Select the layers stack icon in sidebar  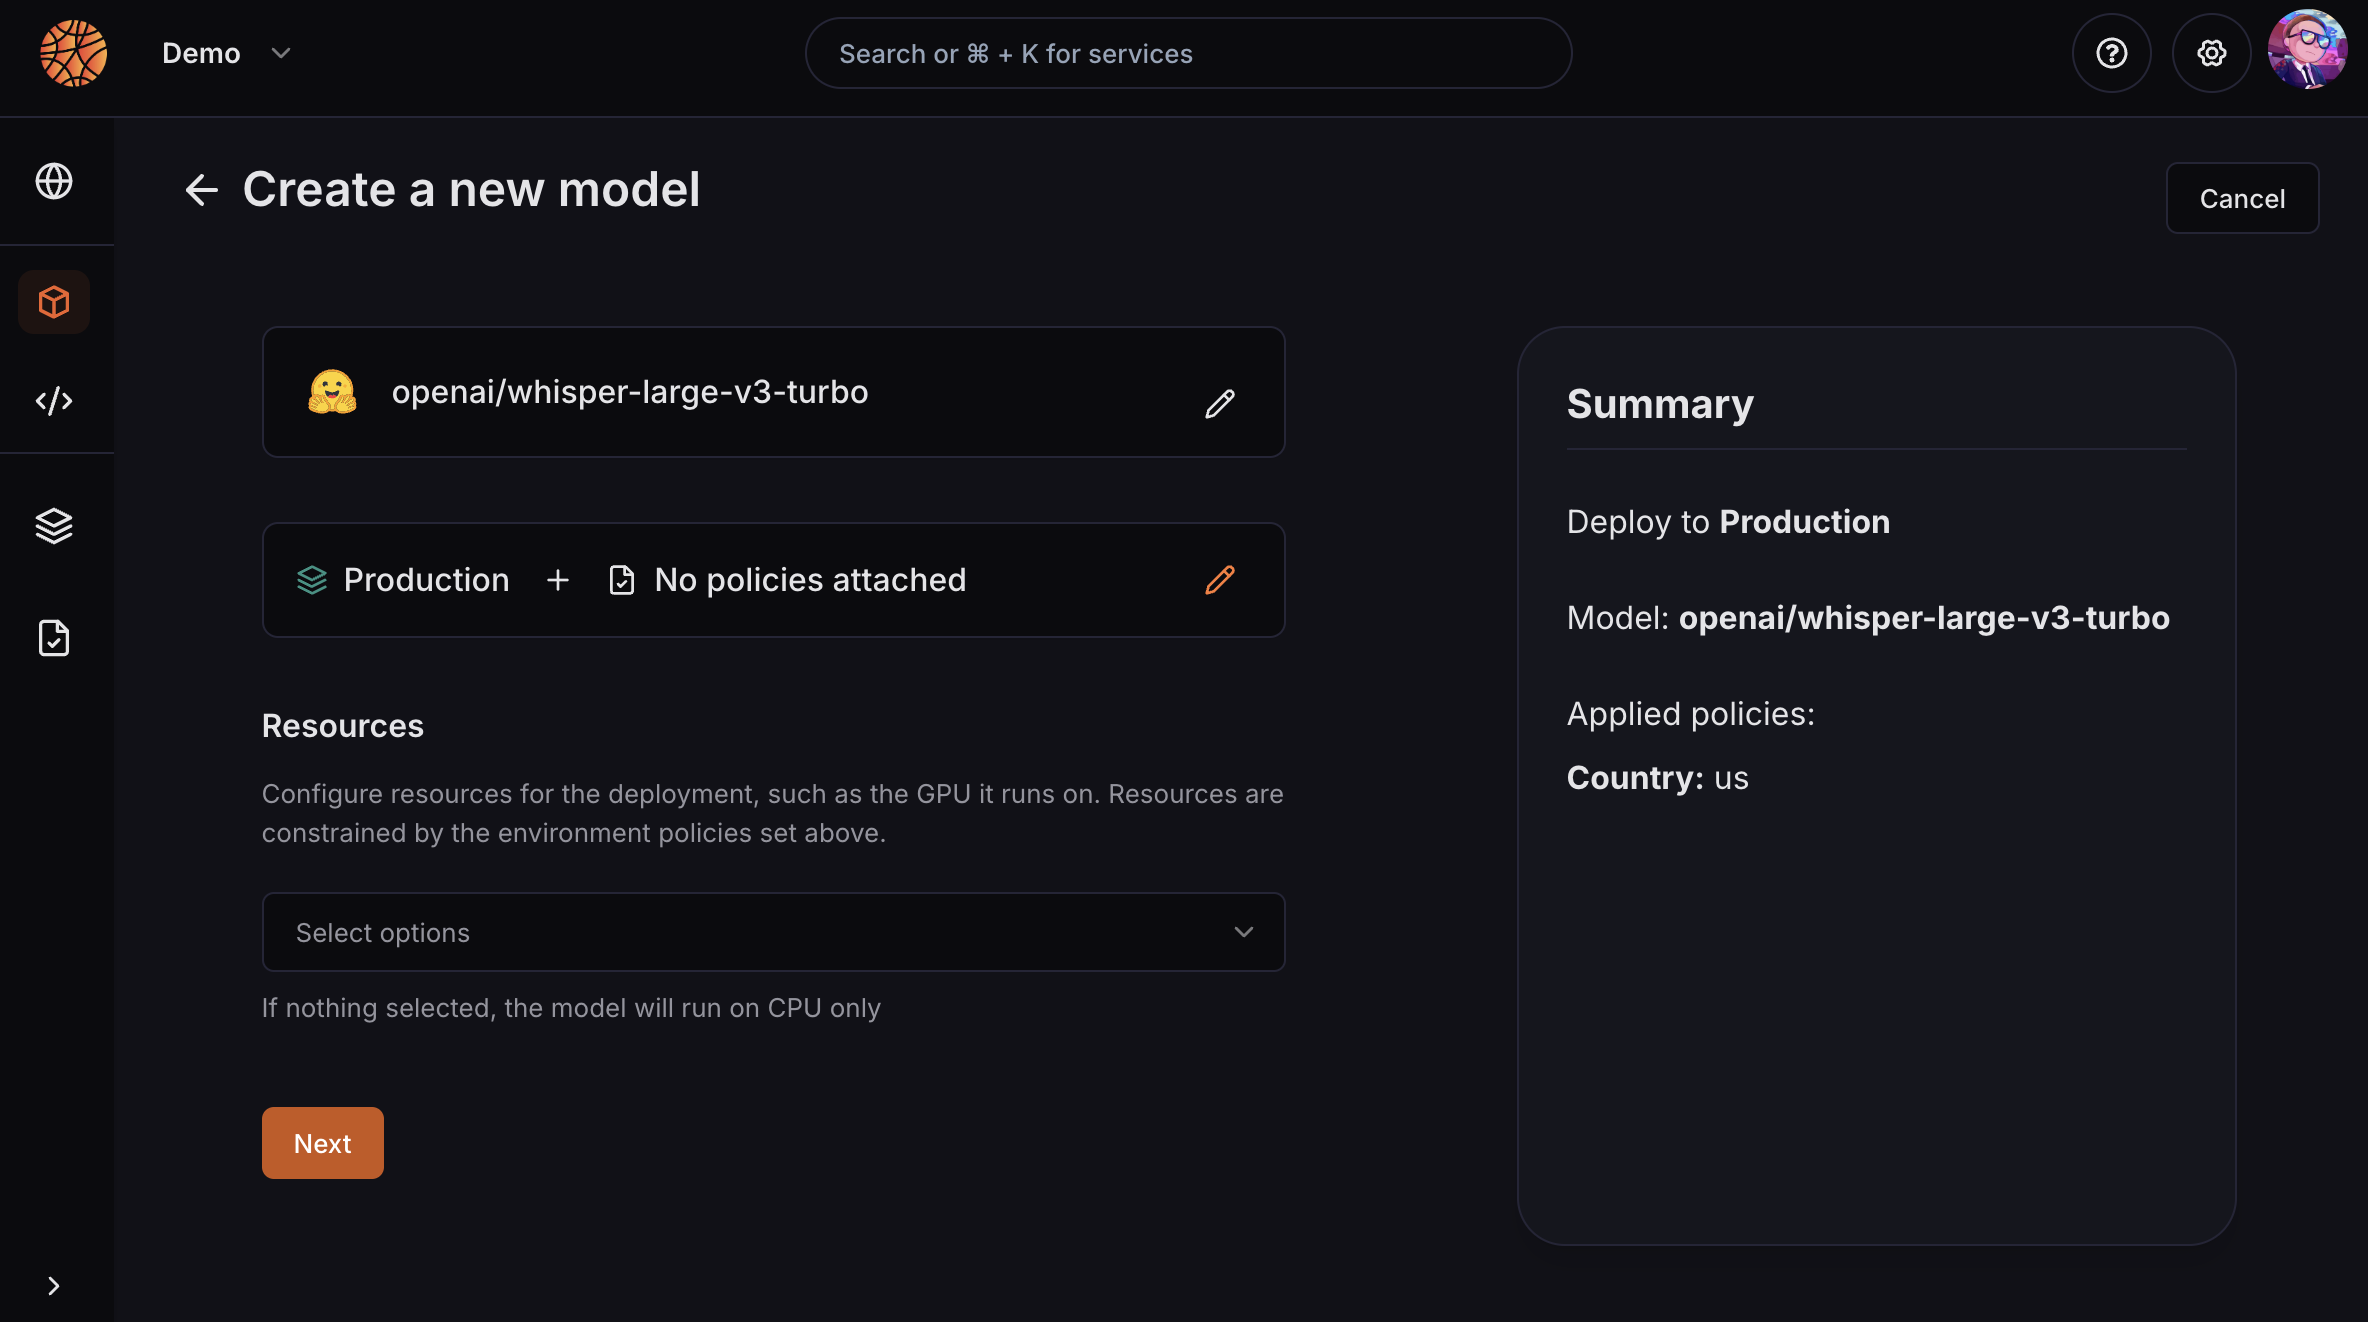tap(54, 524)
